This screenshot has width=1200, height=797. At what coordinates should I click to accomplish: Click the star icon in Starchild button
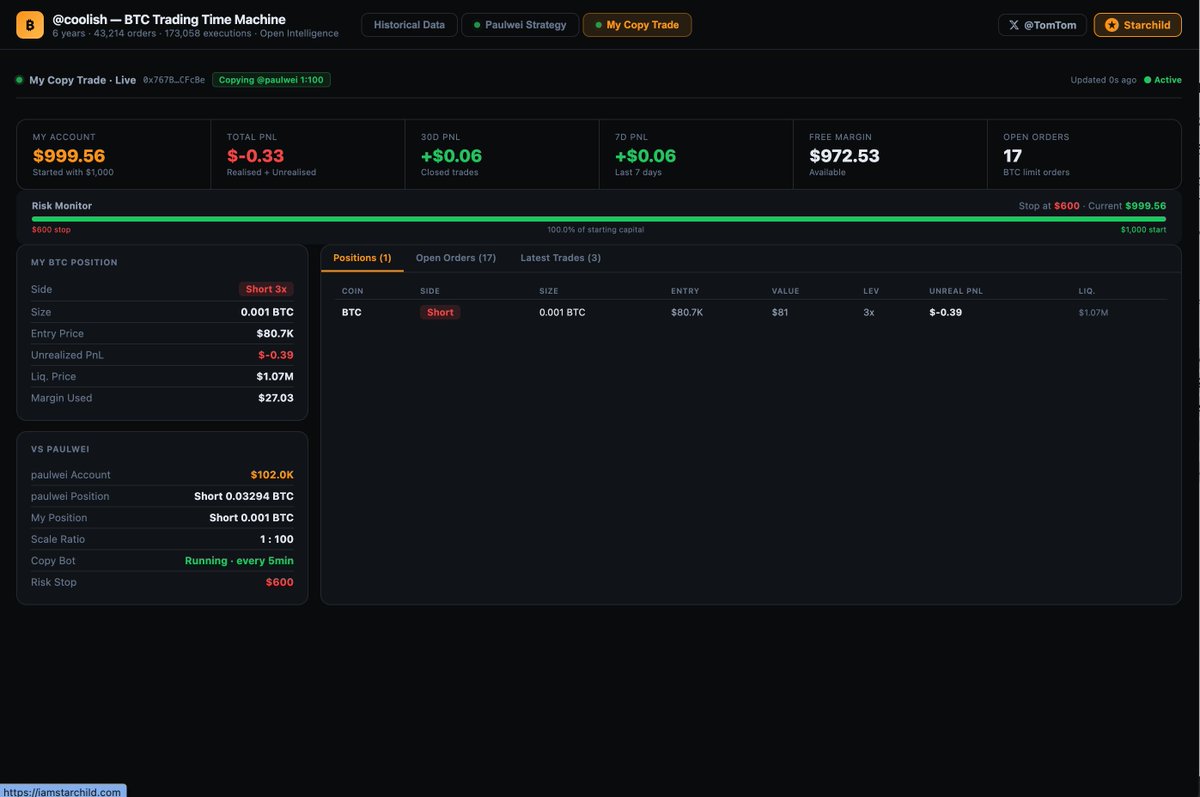click(x=1111, y=25)
